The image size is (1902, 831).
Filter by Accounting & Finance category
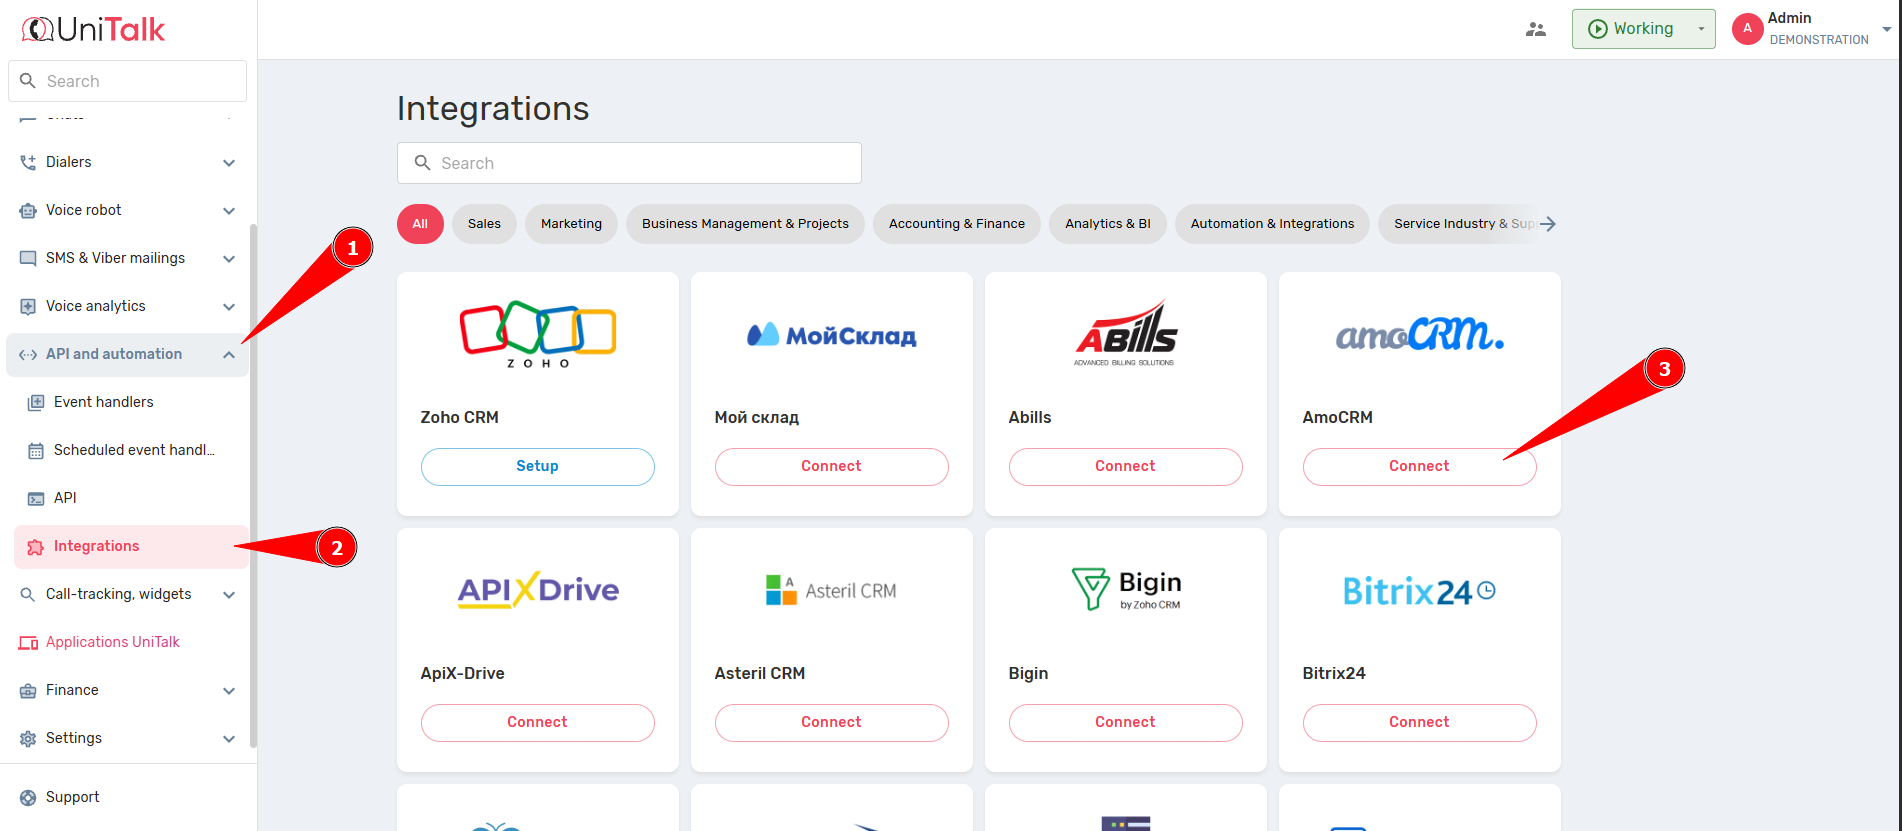(x=956, y=224)
